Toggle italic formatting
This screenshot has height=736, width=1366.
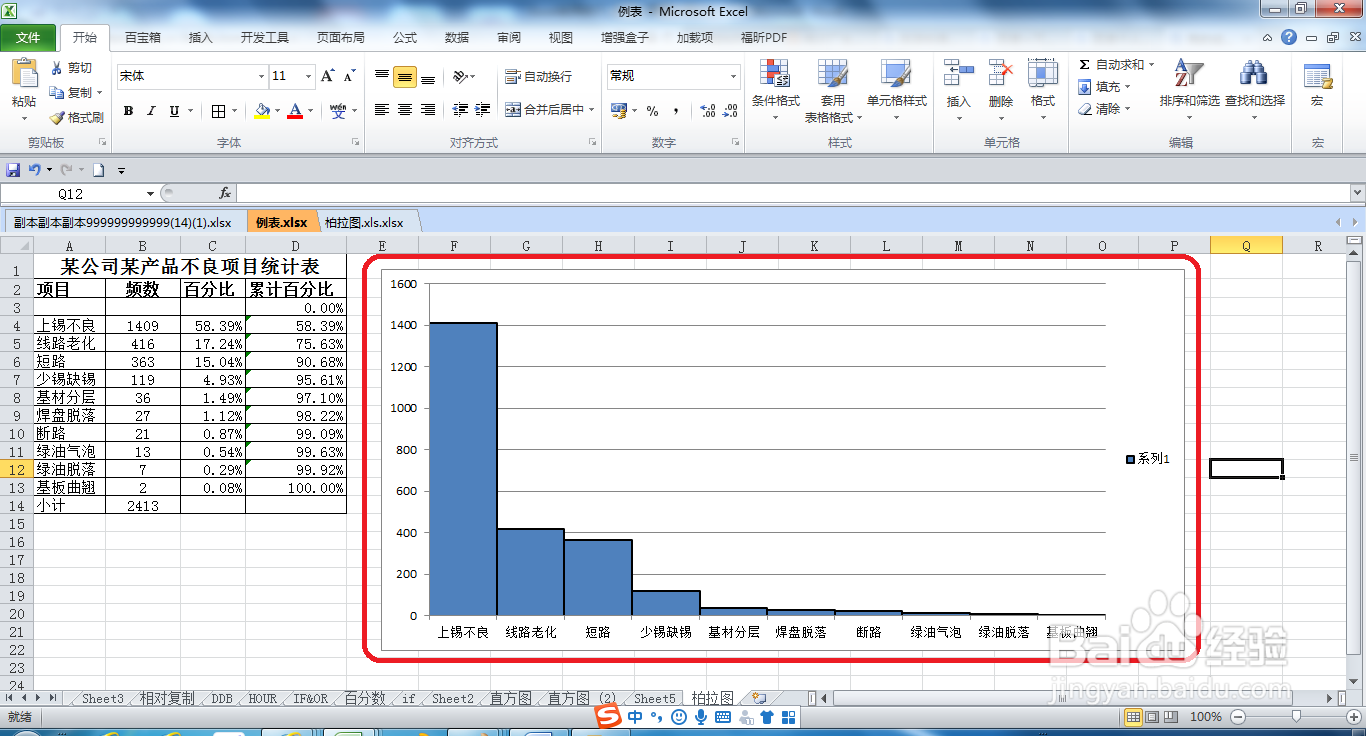[151, 111]
